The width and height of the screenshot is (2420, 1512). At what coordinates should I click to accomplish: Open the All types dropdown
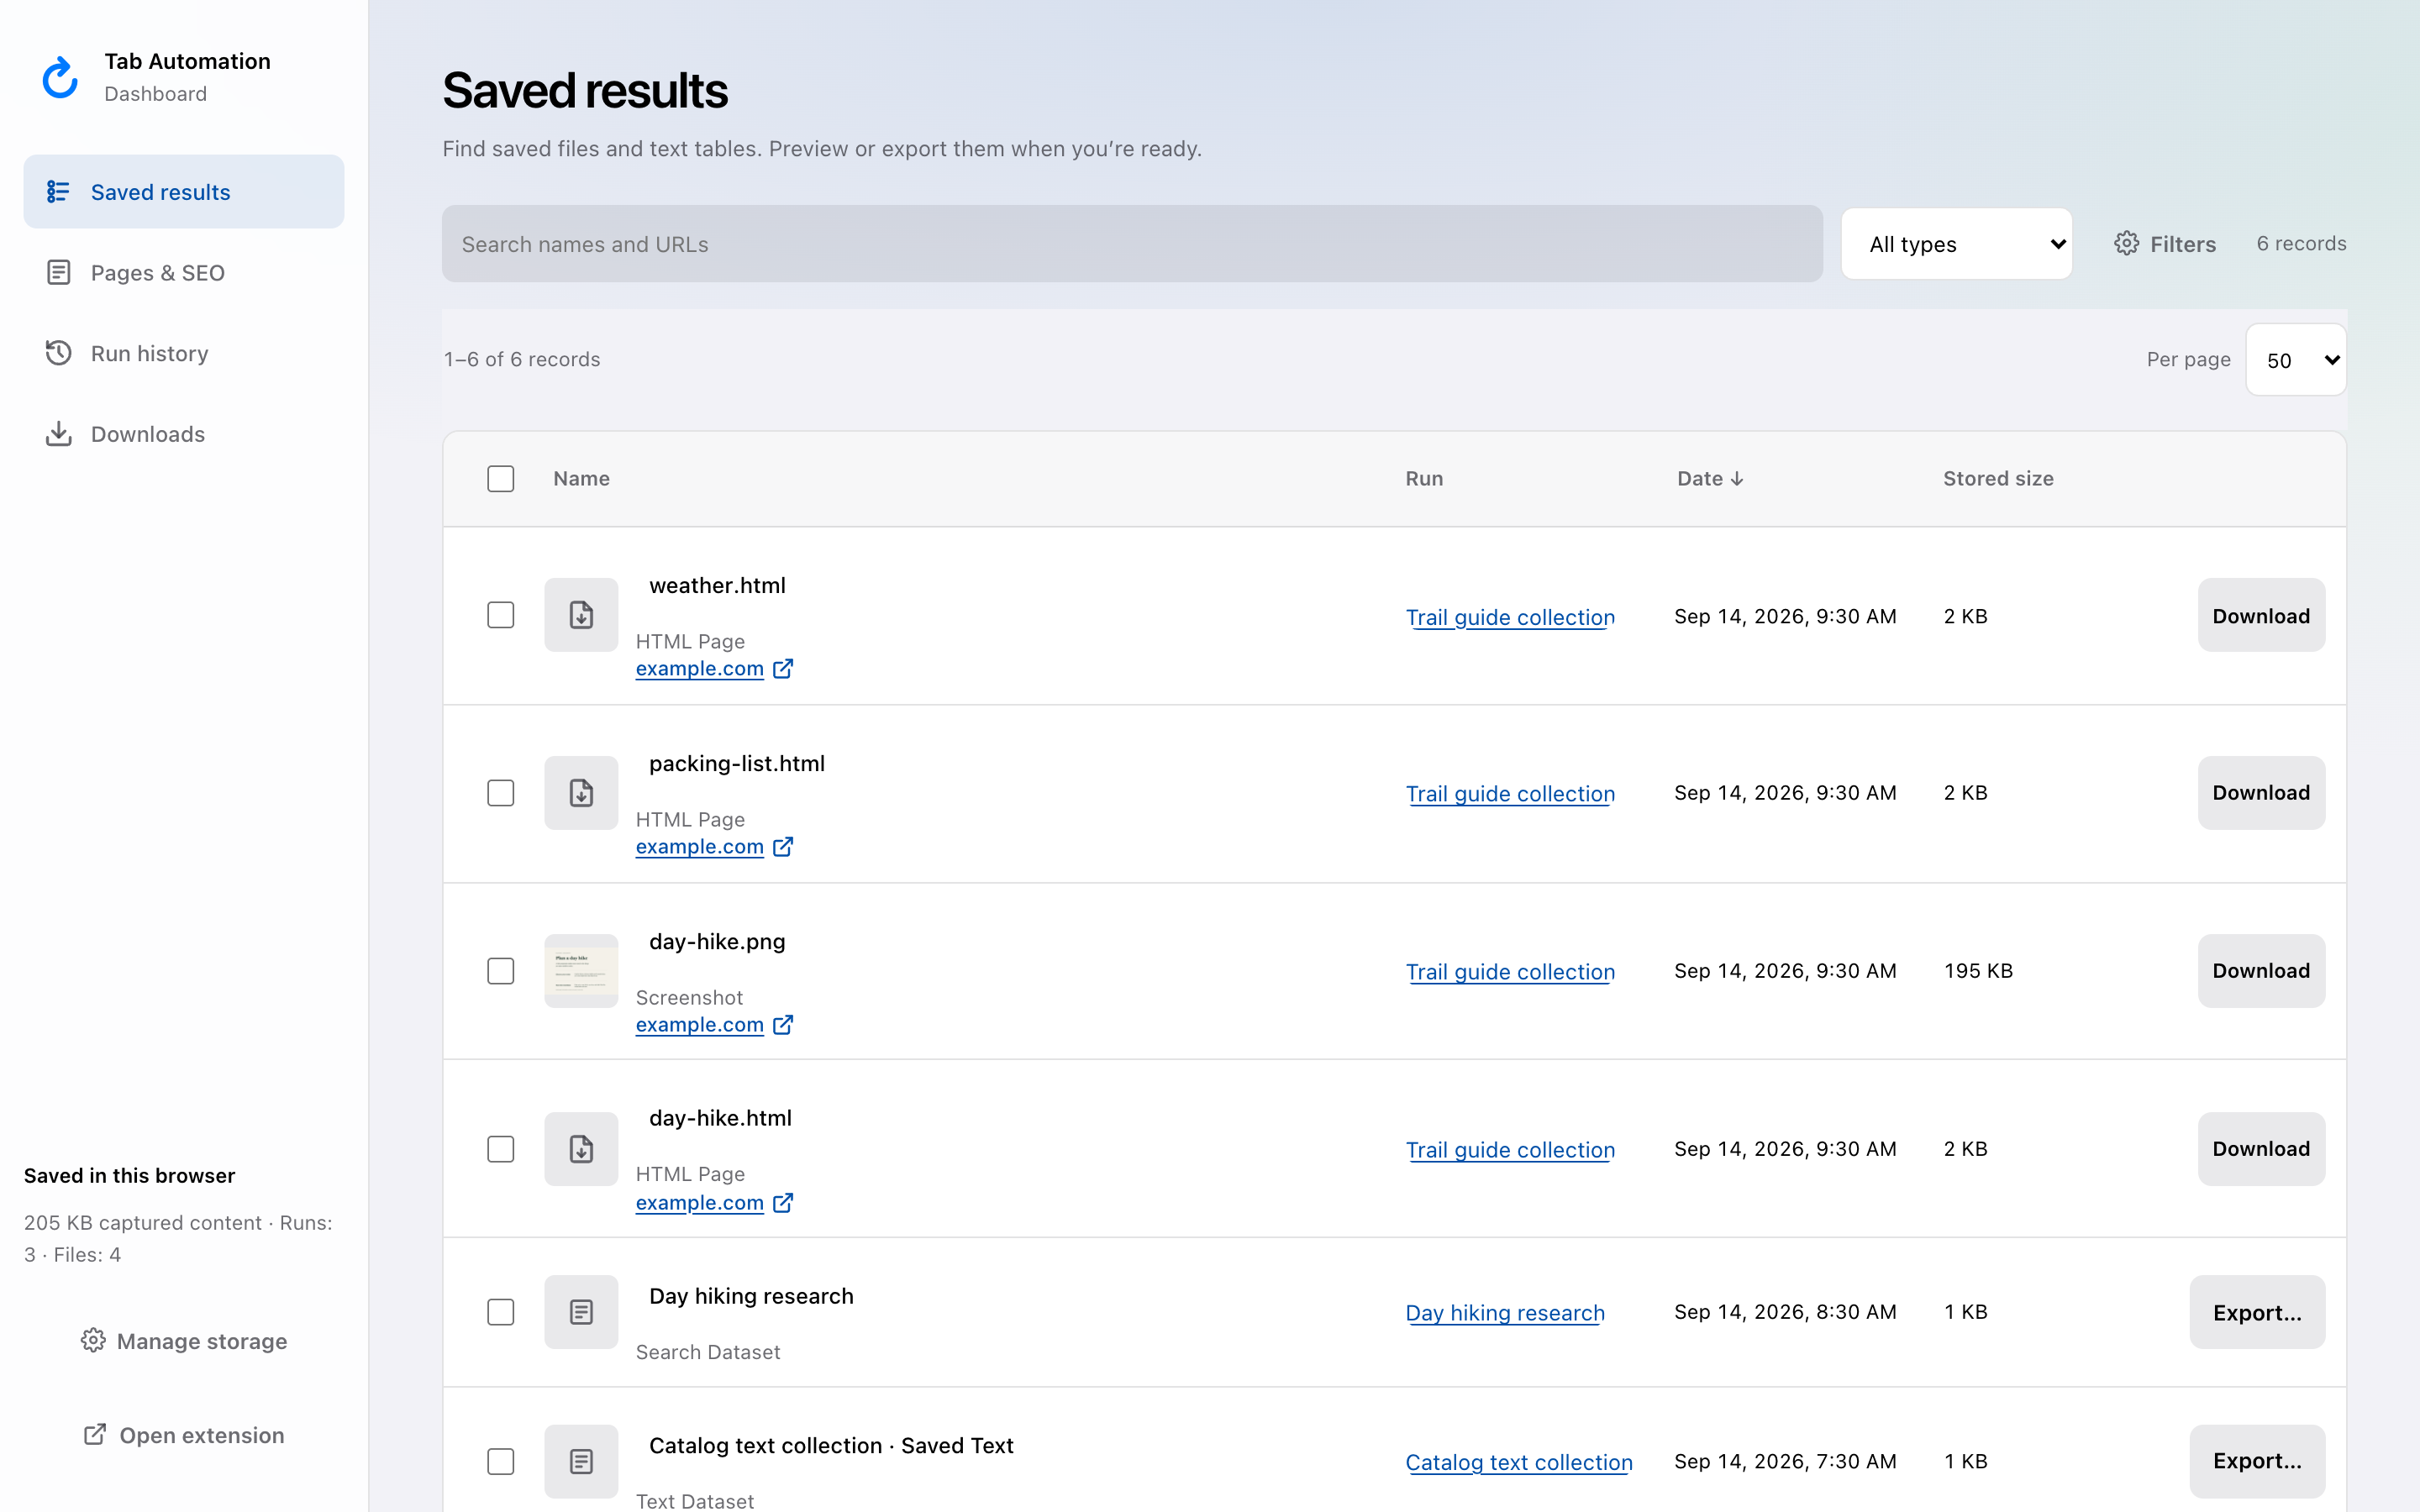tap(1956, 244)
